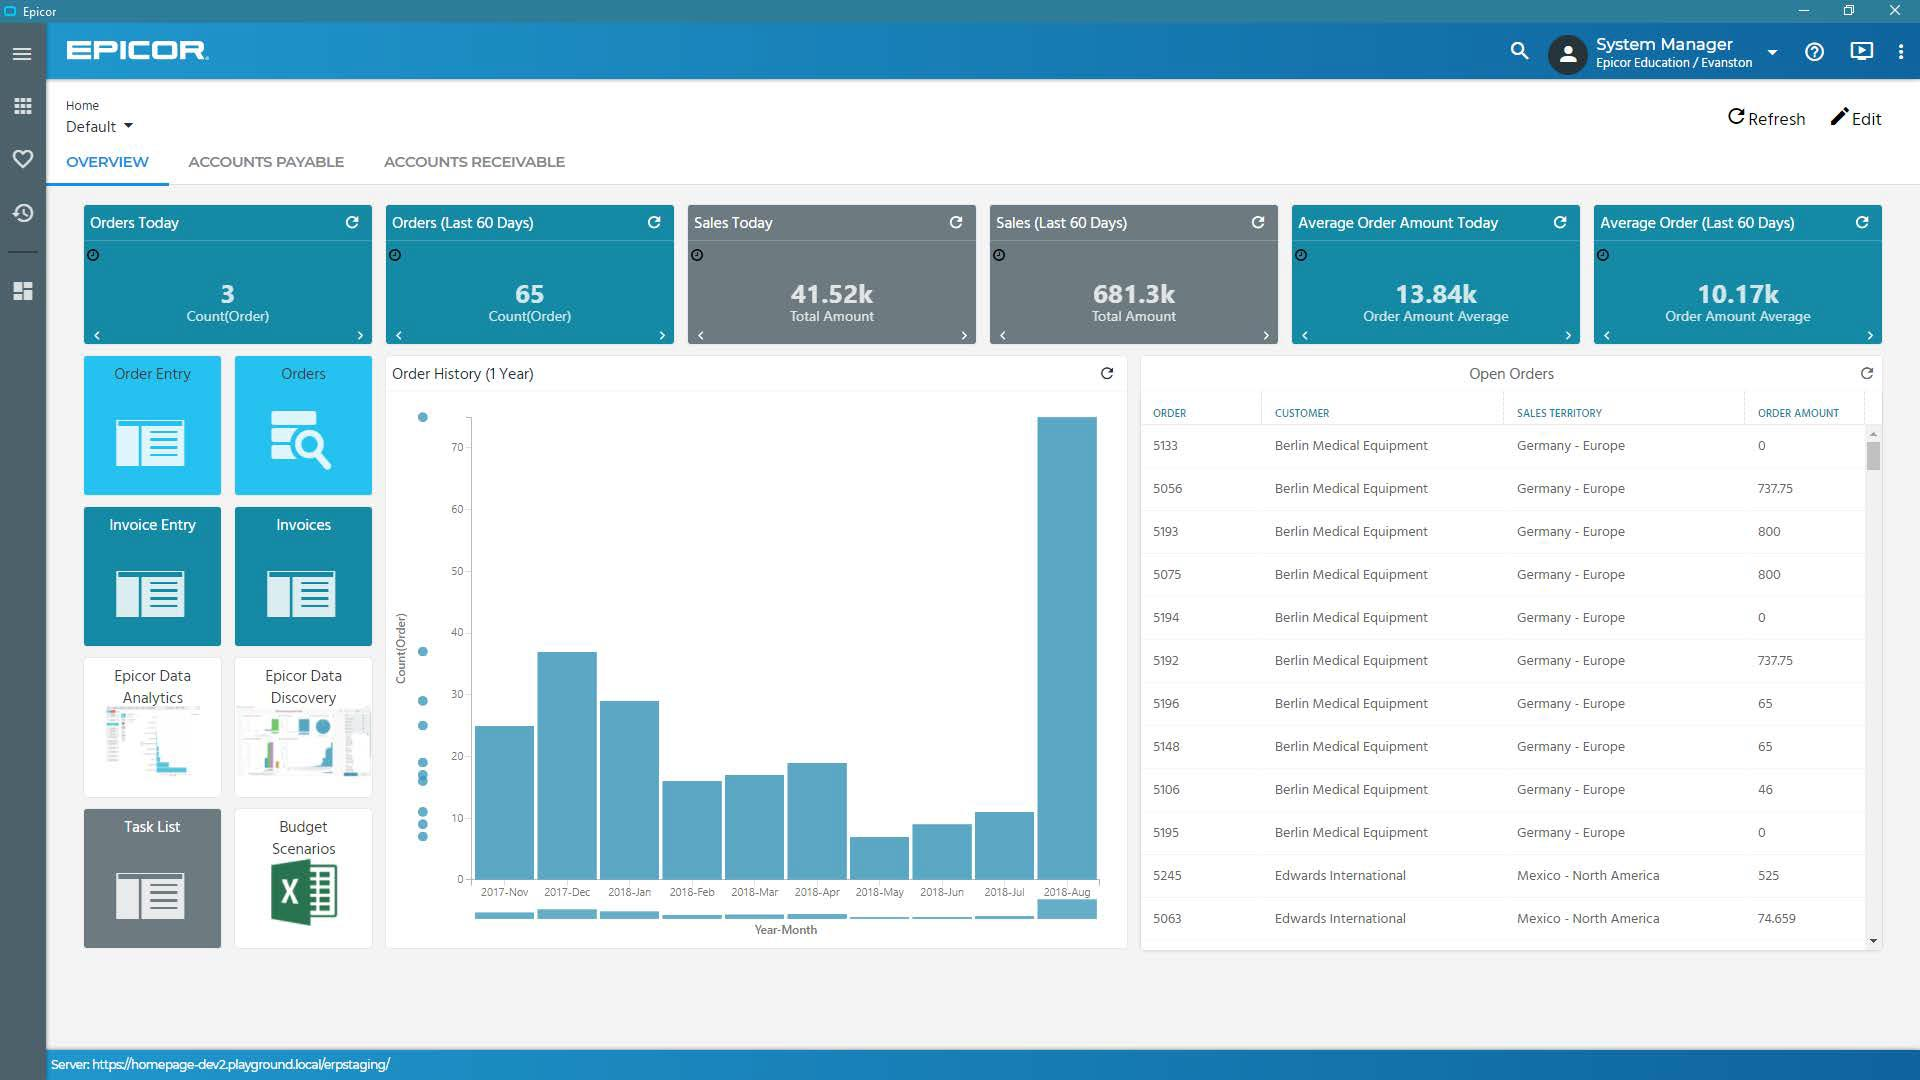Expand System Manager user dropdown arrow
Viewport: 1920px width, 1080px height.
point(1772,52)
